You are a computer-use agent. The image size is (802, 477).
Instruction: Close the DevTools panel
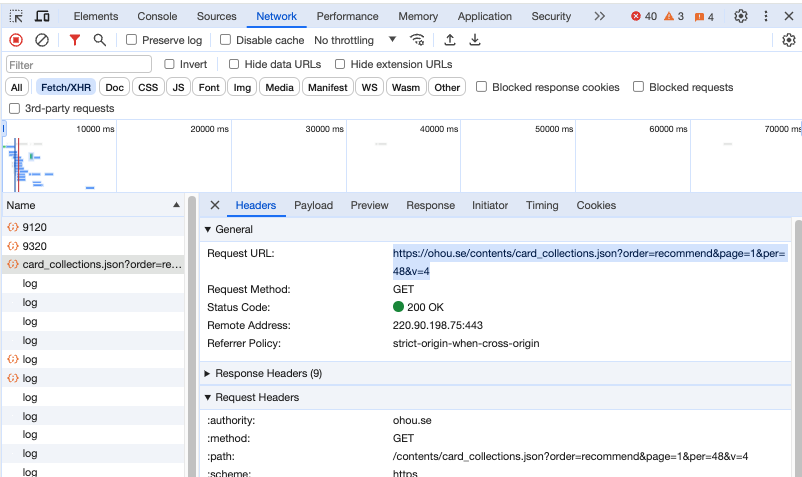(789, 16)
